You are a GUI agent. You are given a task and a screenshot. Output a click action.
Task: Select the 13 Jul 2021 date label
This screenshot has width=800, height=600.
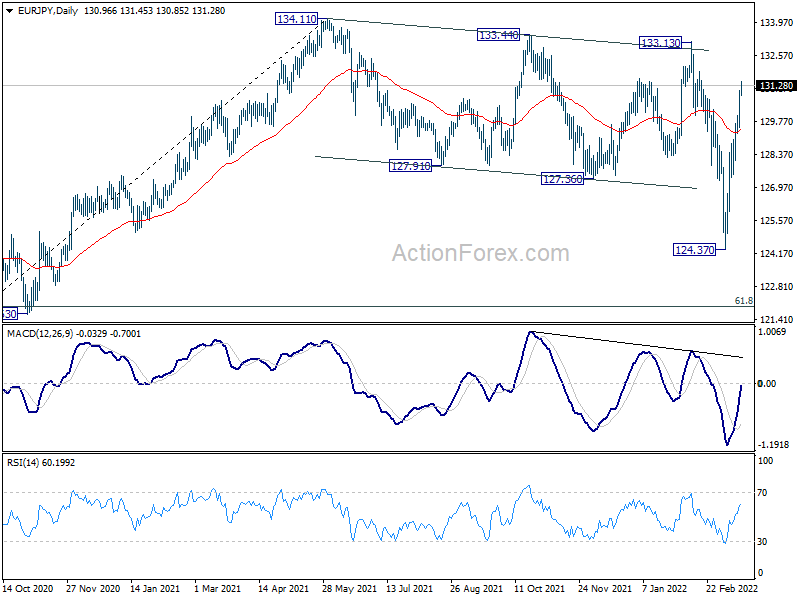pyautogui.click(x=410, y=588)
